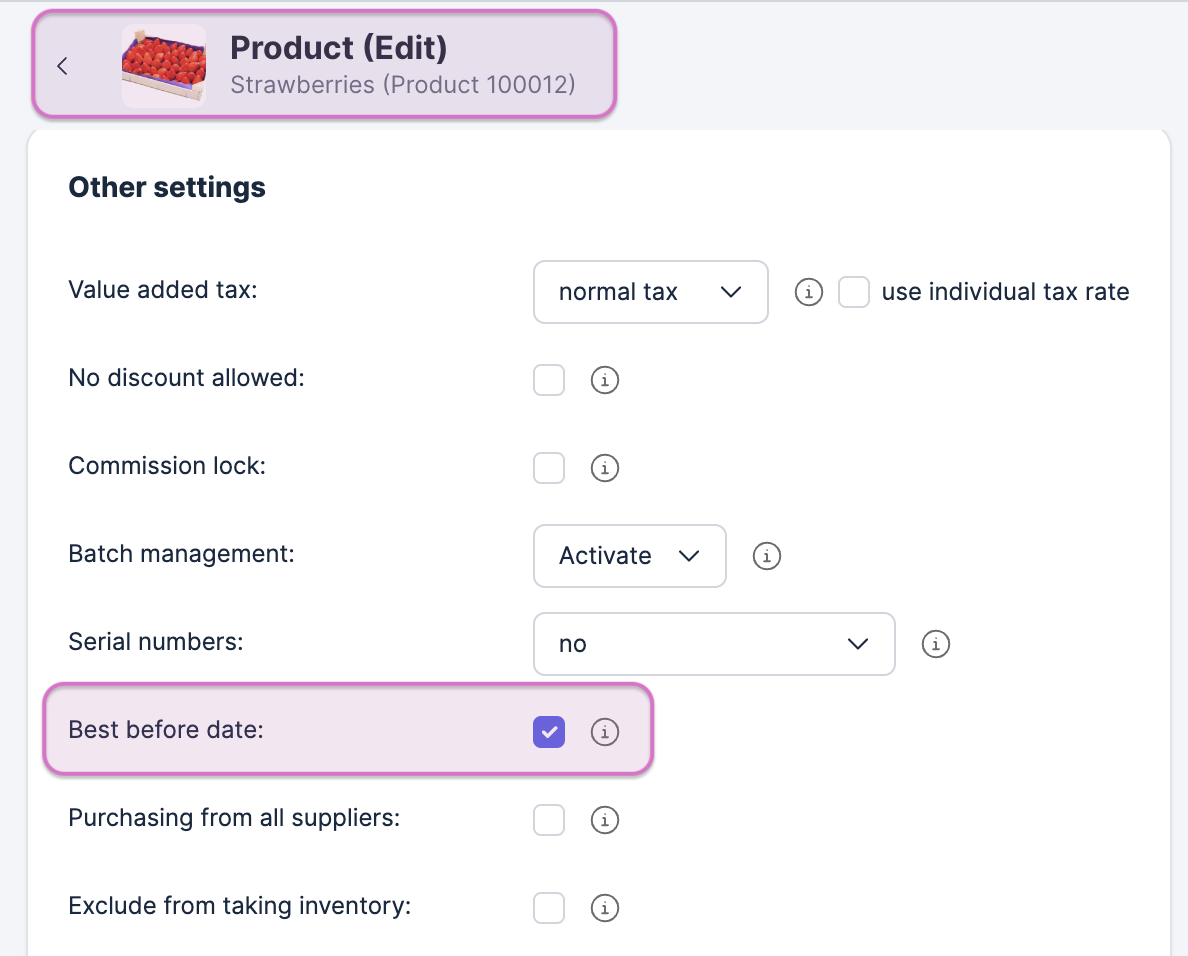Click the strawberries product thumbnail

tap(164, 66)
